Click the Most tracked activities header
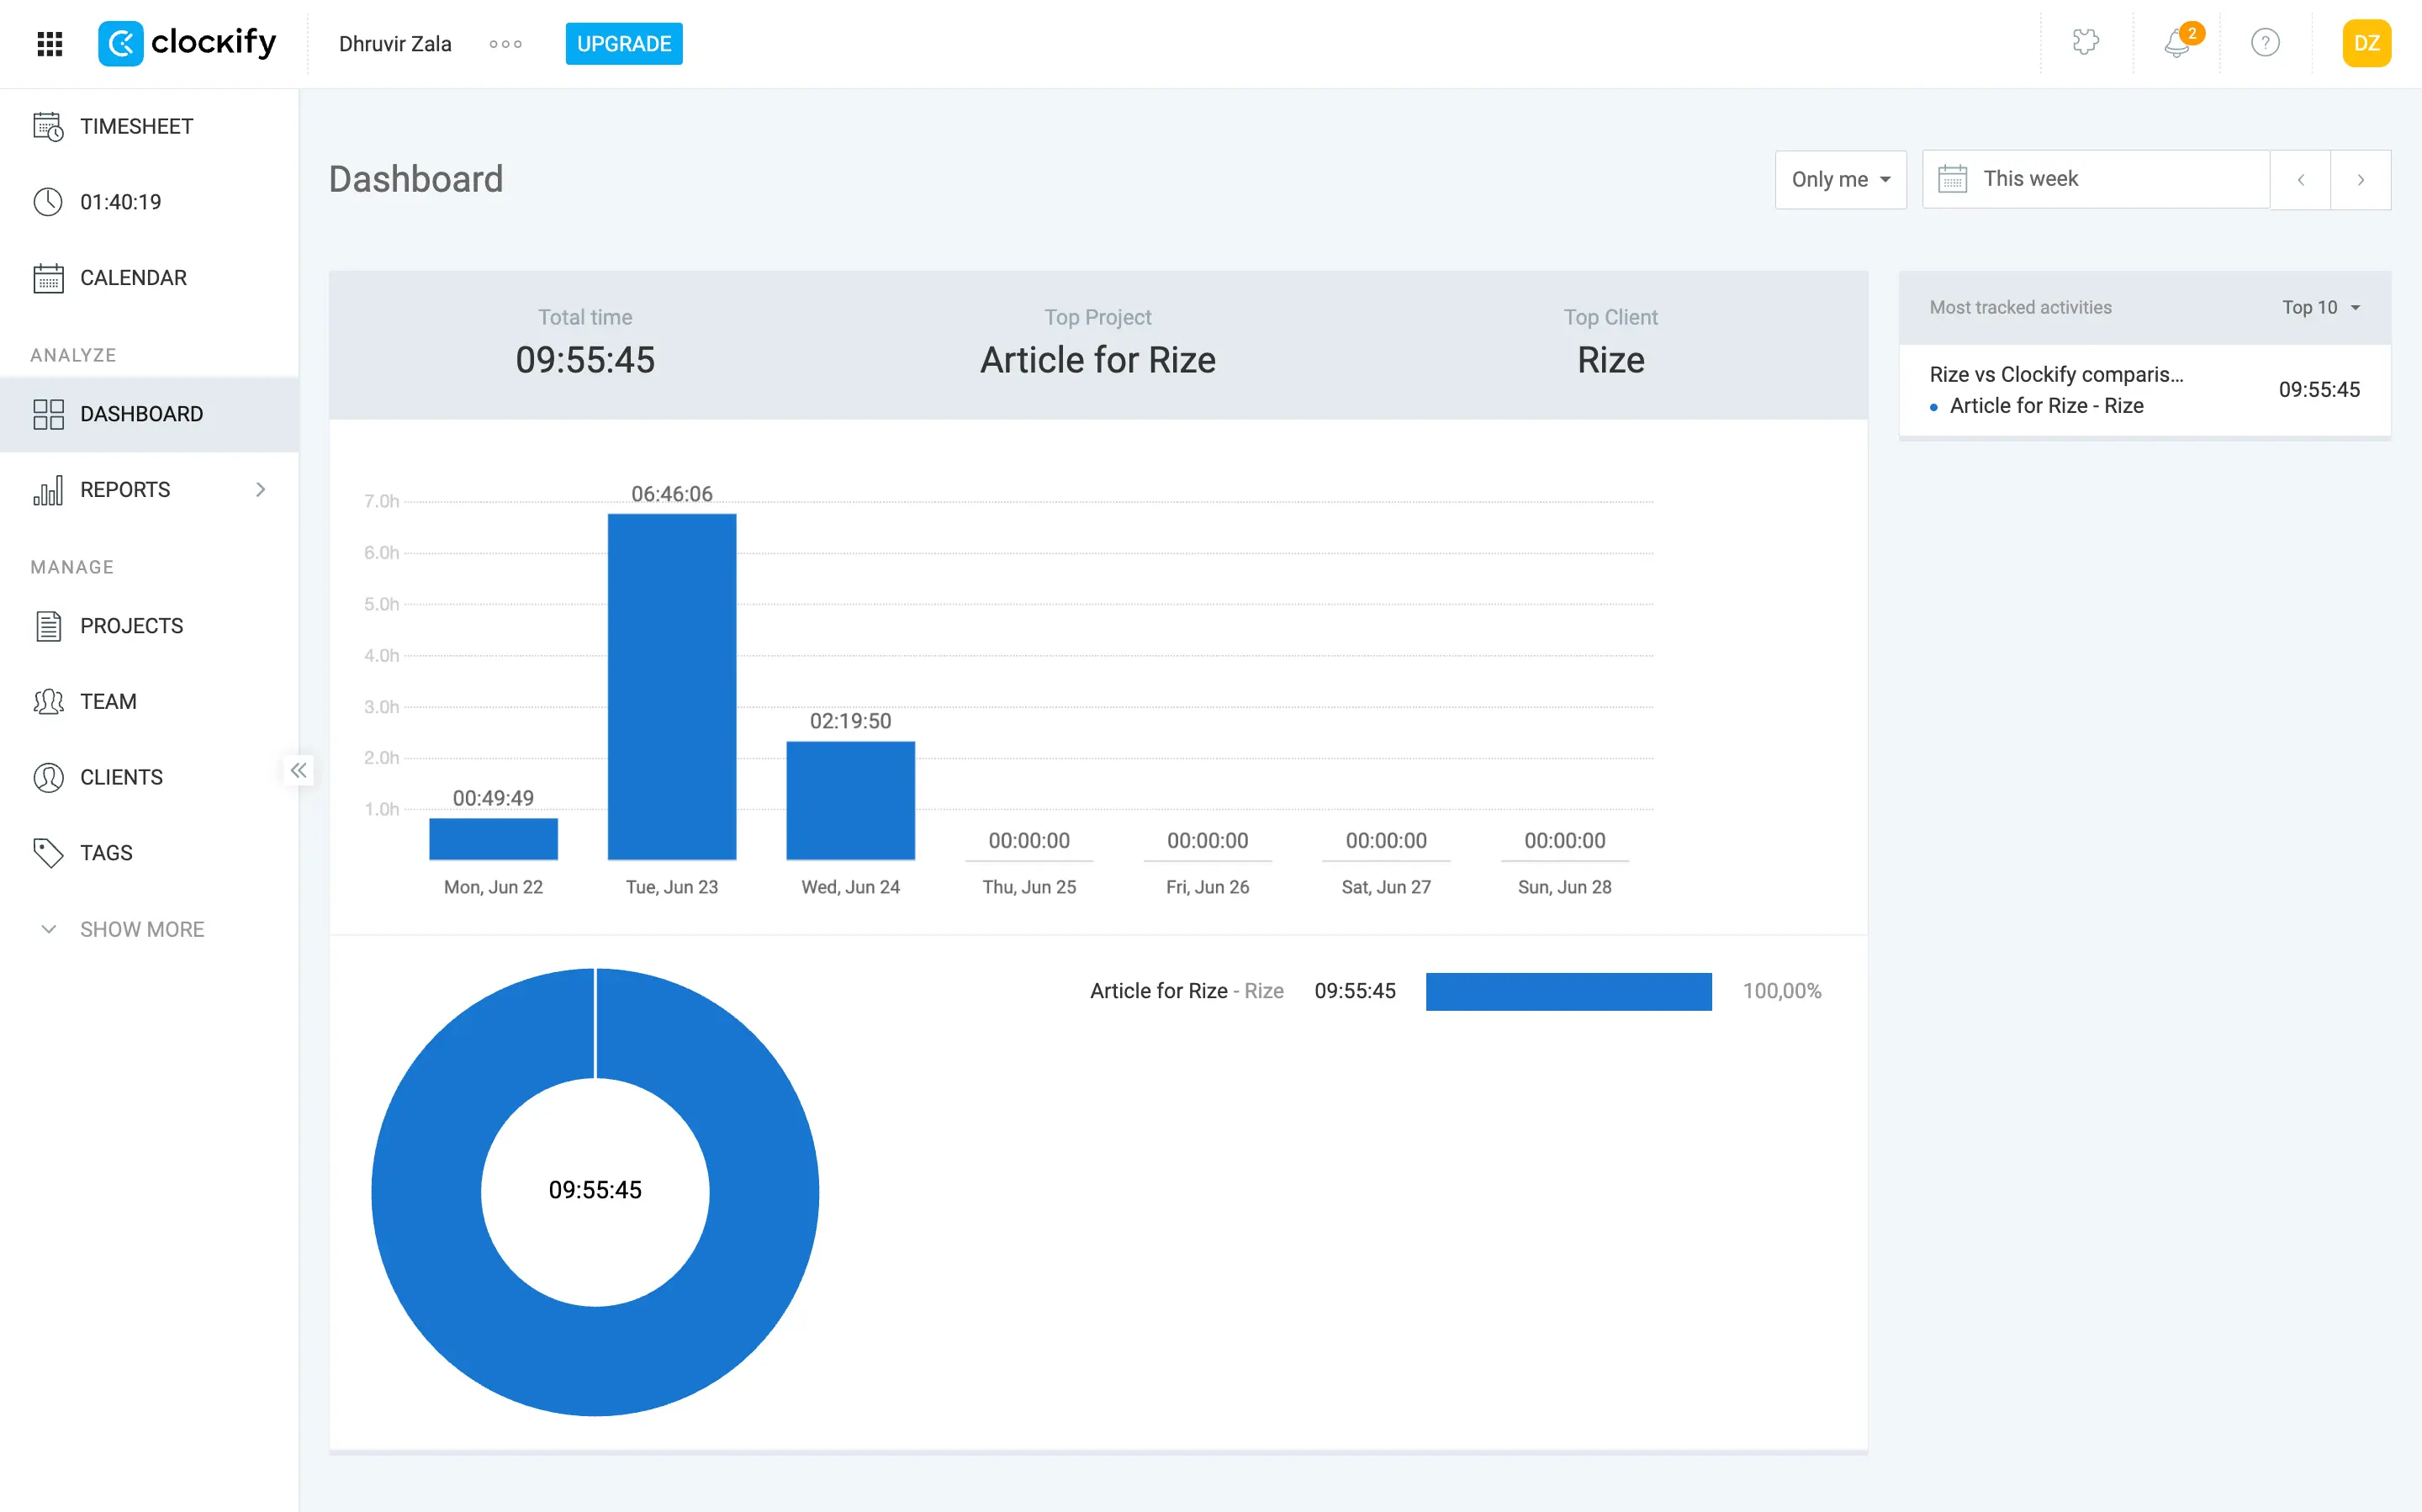The image size is (2422, 1512). click(2020, 308)
